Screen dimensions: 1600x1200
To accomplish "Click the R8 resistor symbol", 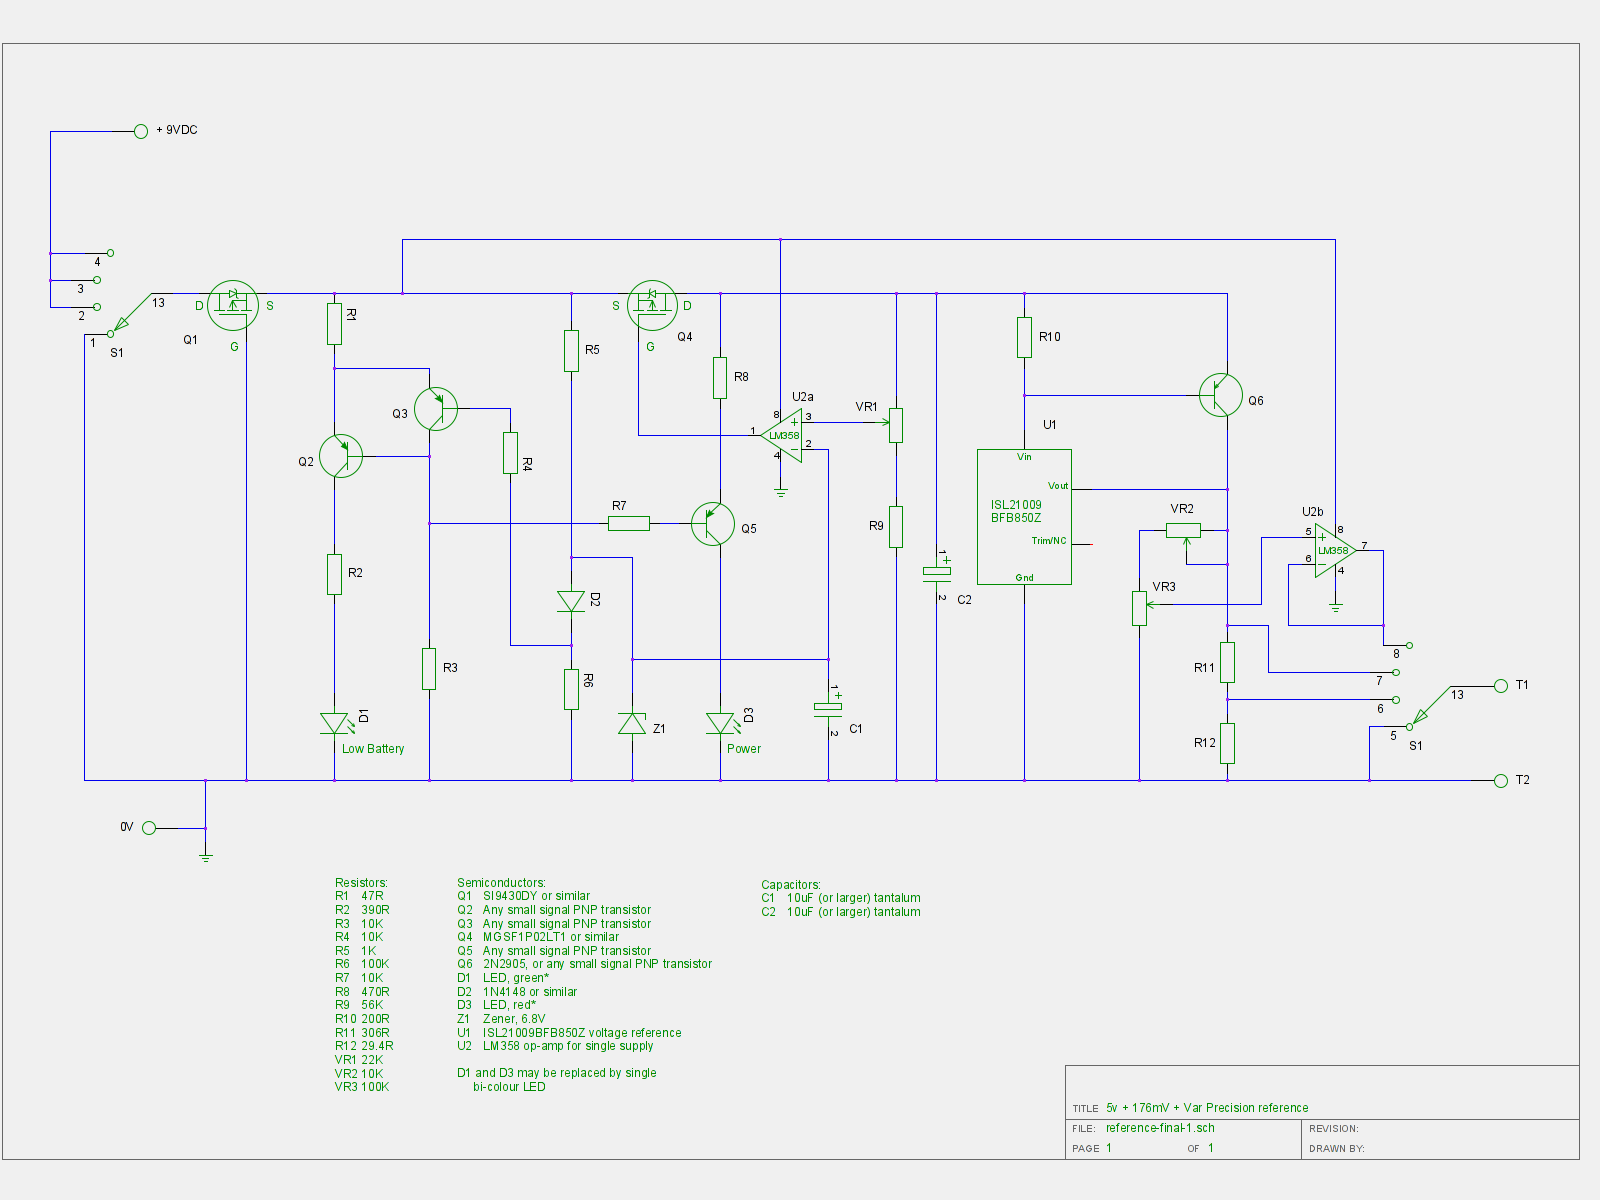I will 720,378.
